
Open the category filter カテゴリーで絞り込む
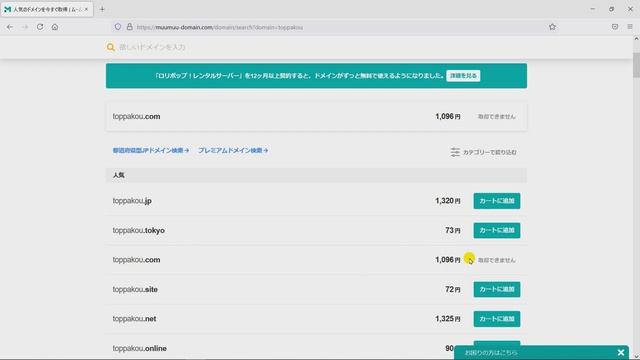[484, 152]
